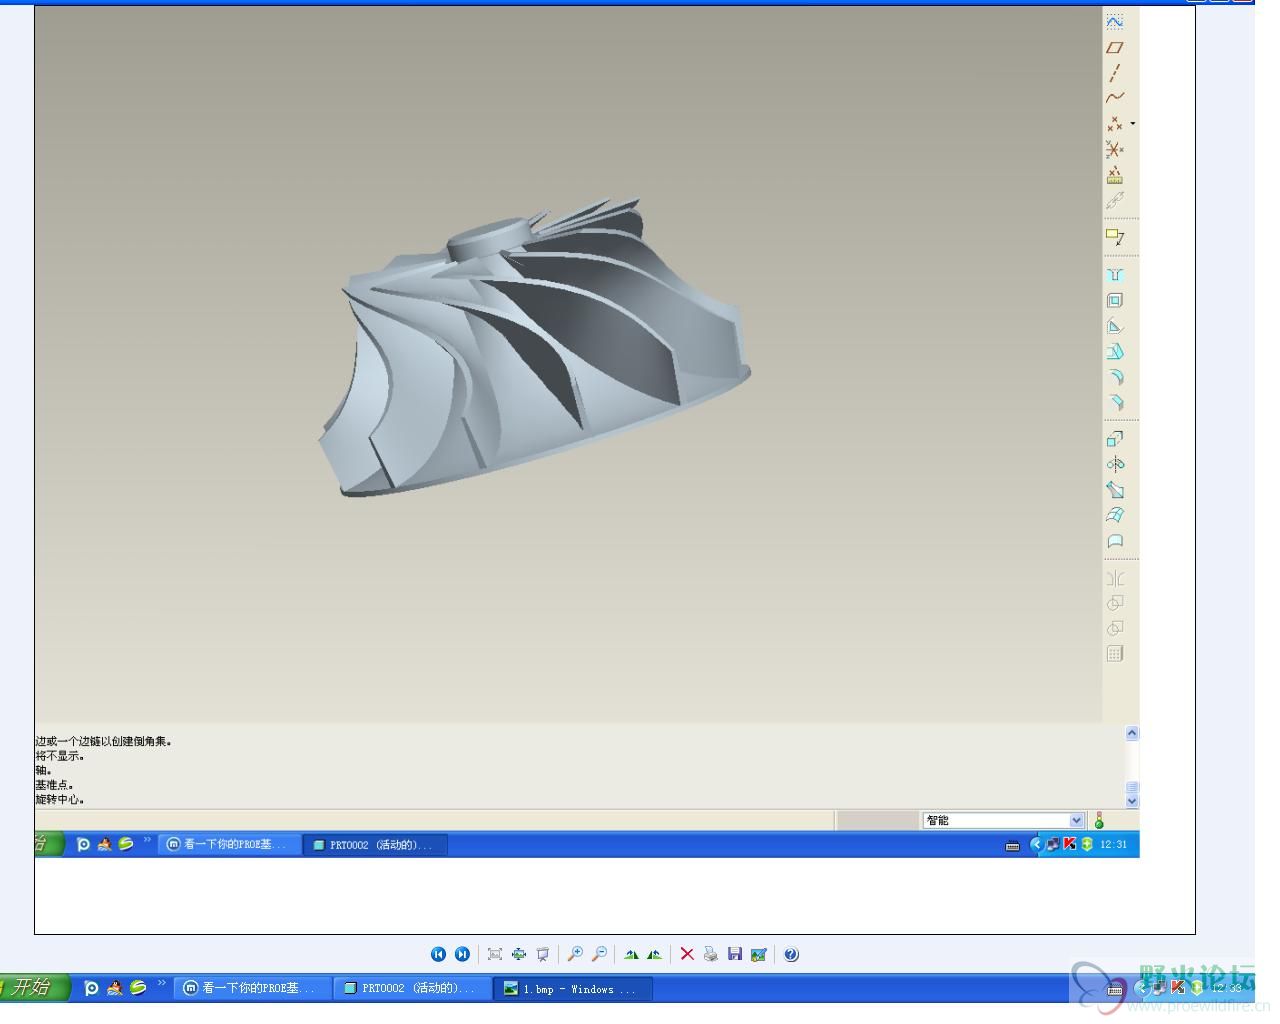Select the Datum Plane tool

[1115, 47]
